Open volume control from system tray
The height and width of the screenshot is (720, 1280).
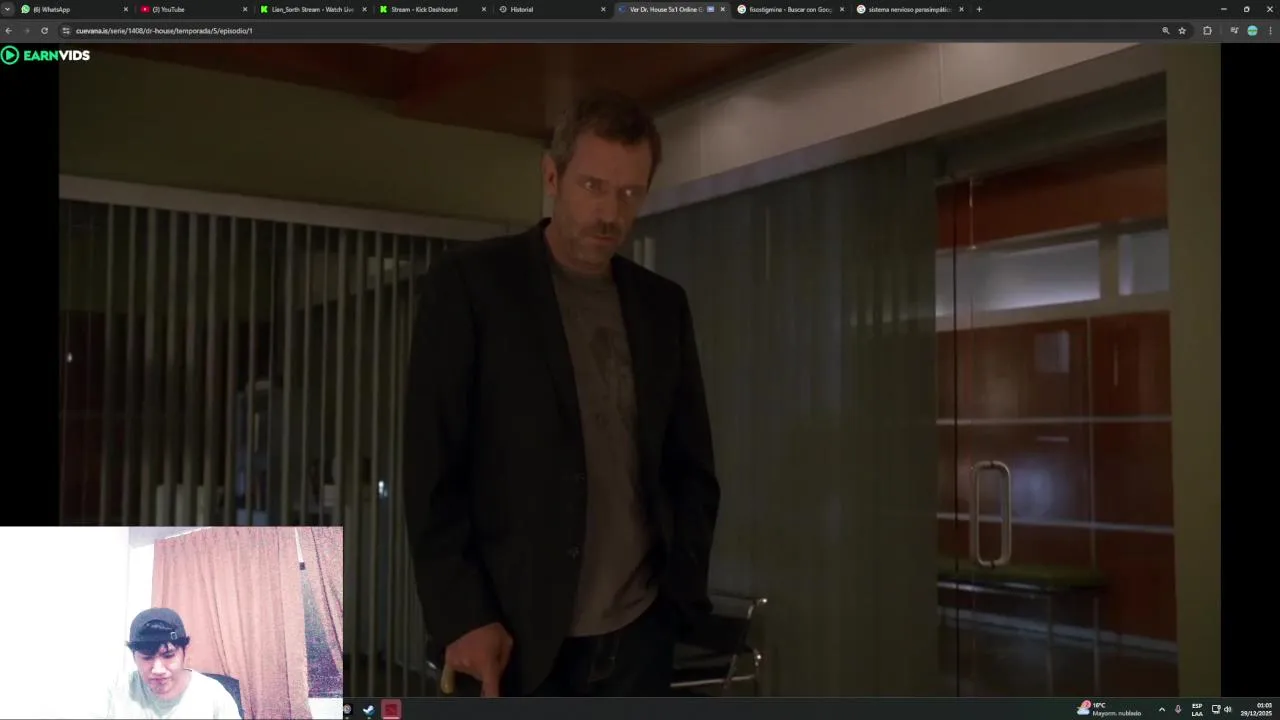coord(1228,709)
